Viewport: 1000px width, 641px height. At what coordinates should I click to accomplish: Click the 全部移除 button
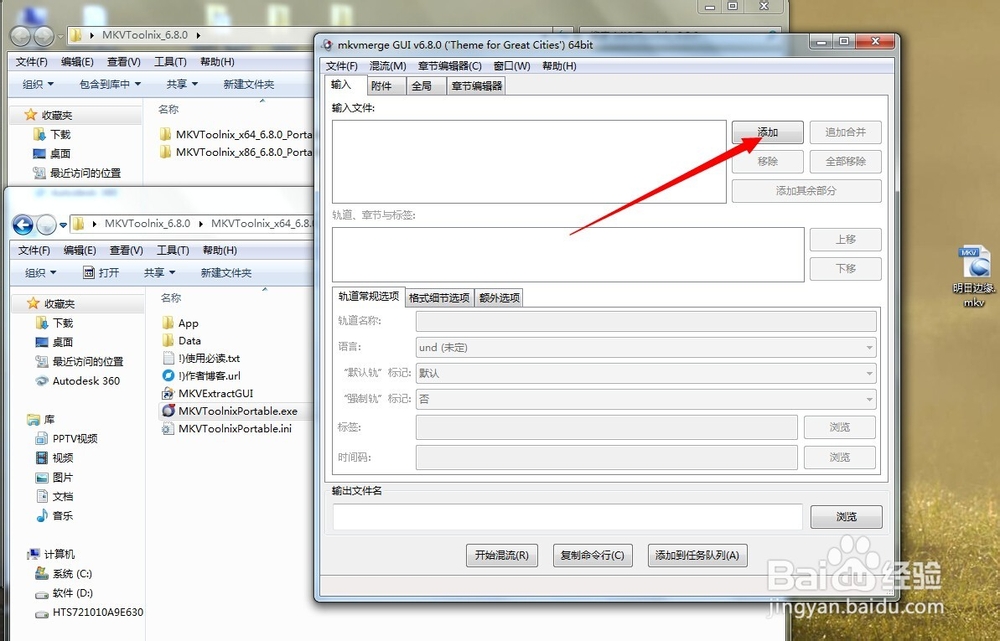pos(845,161)
